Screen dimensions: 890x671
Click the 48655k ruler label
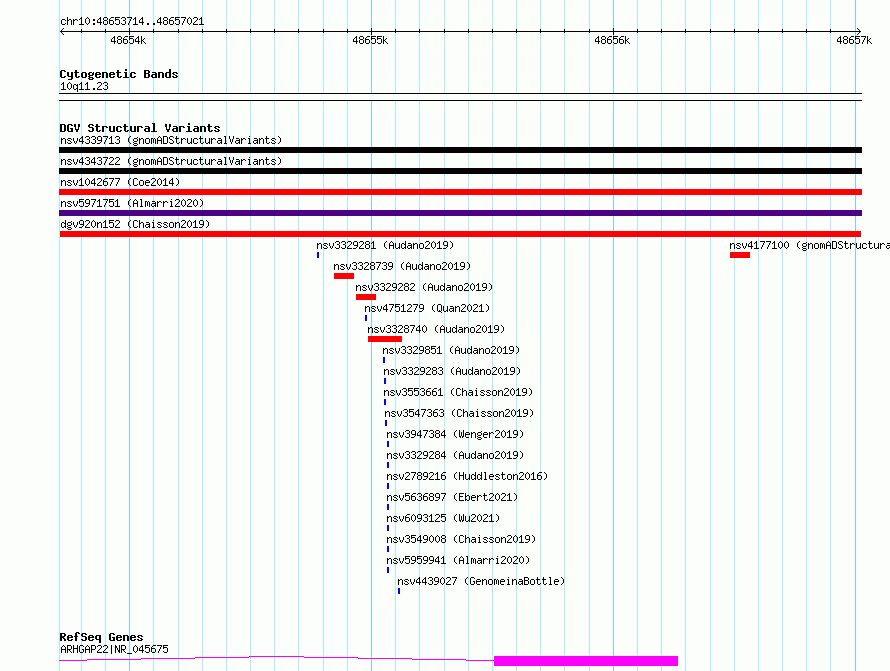370,40
